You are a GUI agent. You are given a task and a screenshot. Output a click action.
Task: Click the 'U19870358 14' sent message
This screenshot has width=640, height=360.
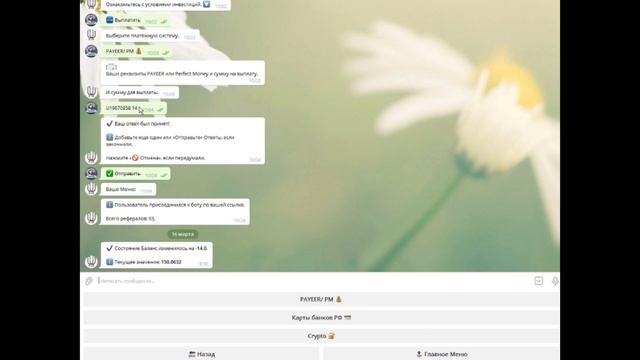[134, 108]
